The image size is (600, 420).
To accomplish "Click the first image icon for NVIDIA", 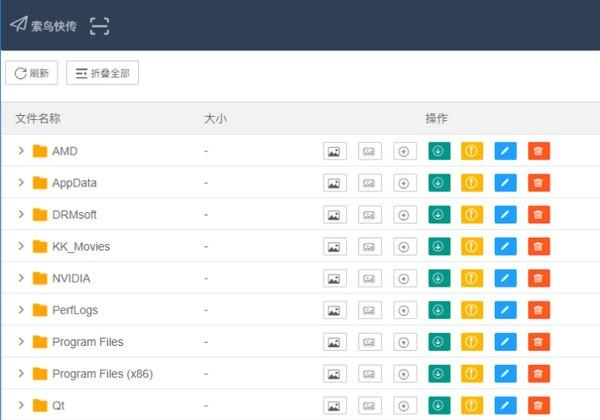I will (x=335, y=278).
